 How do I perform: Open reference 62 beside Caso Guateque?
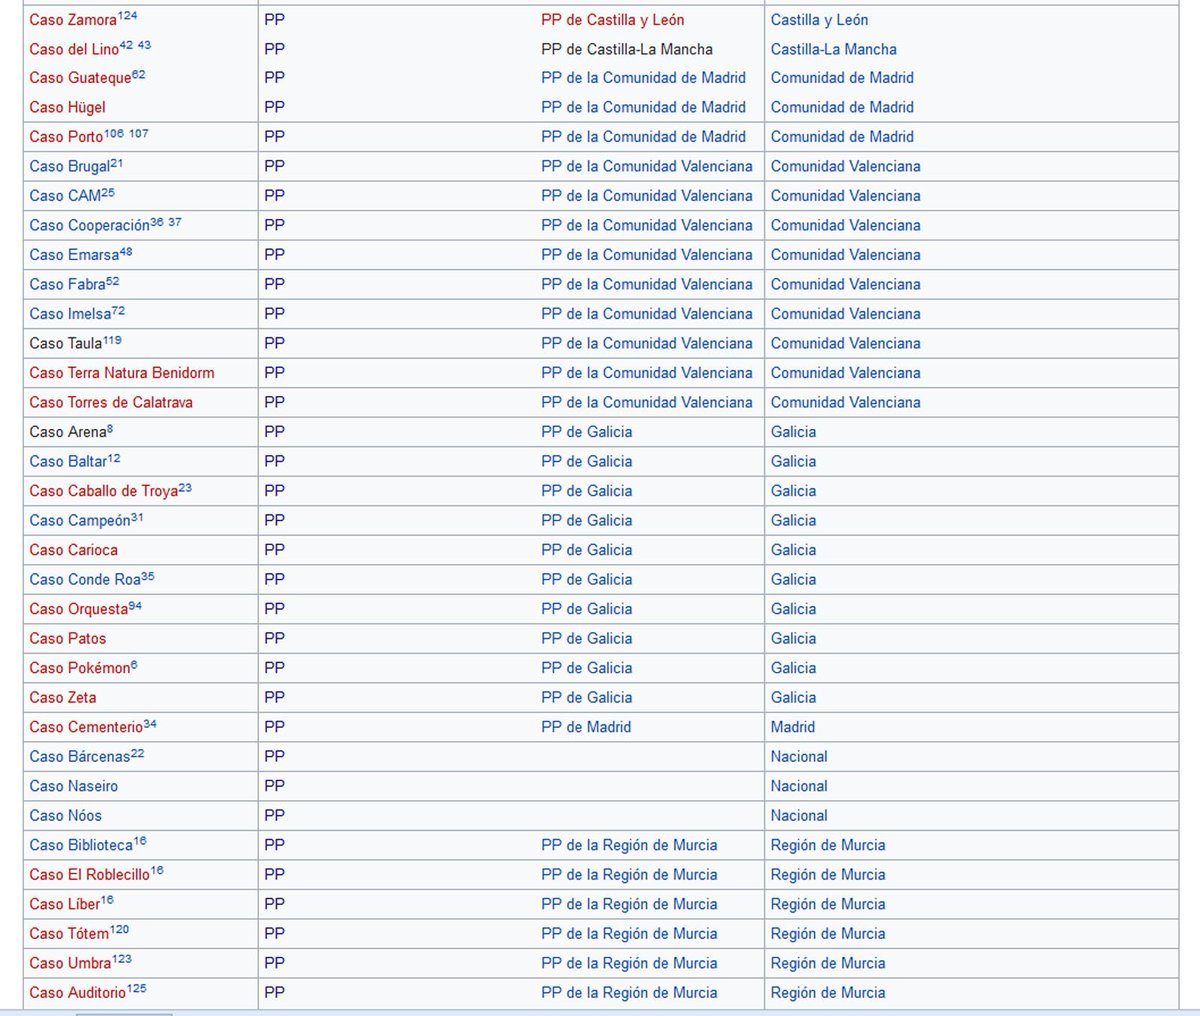[x=139, y=74]
